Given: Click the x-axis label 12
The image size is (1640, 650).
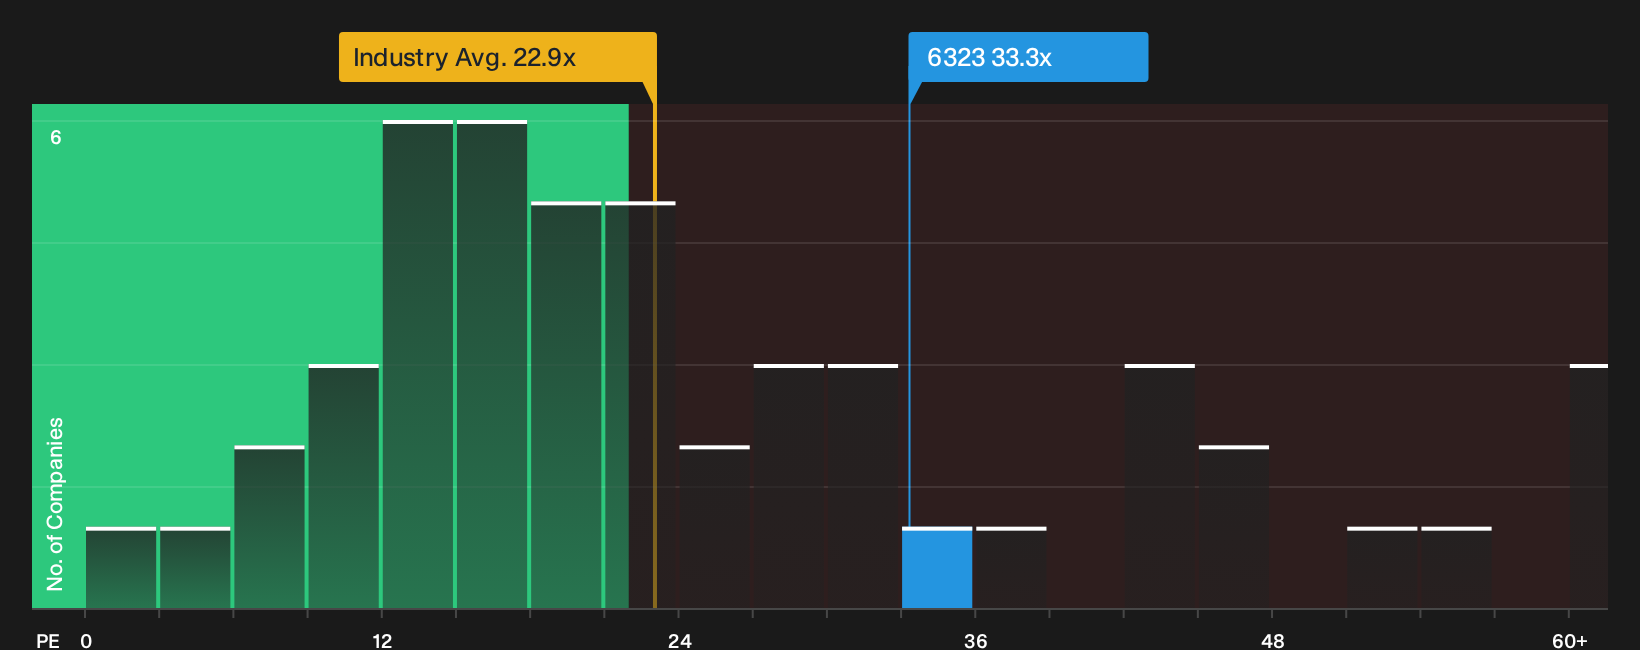Looking at the screenshot, I should (x=382, y=641).
